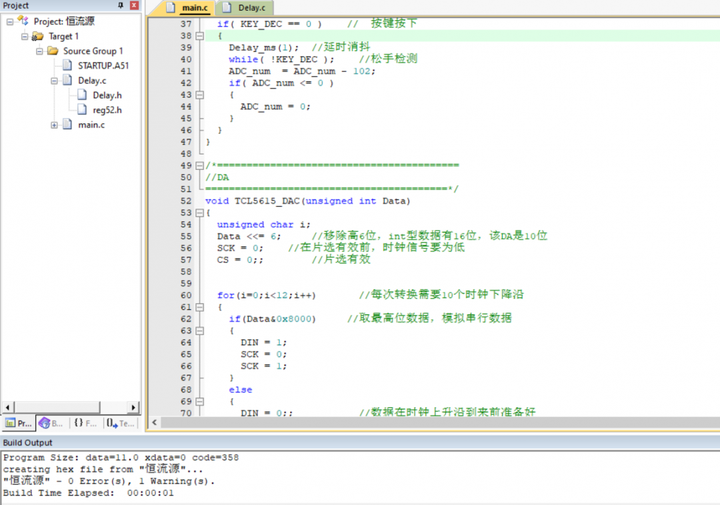Collapse for-loop block at line 61
The width and height of the screenshot is (720, 505).
pyautogui.click(x=200, y=307)
